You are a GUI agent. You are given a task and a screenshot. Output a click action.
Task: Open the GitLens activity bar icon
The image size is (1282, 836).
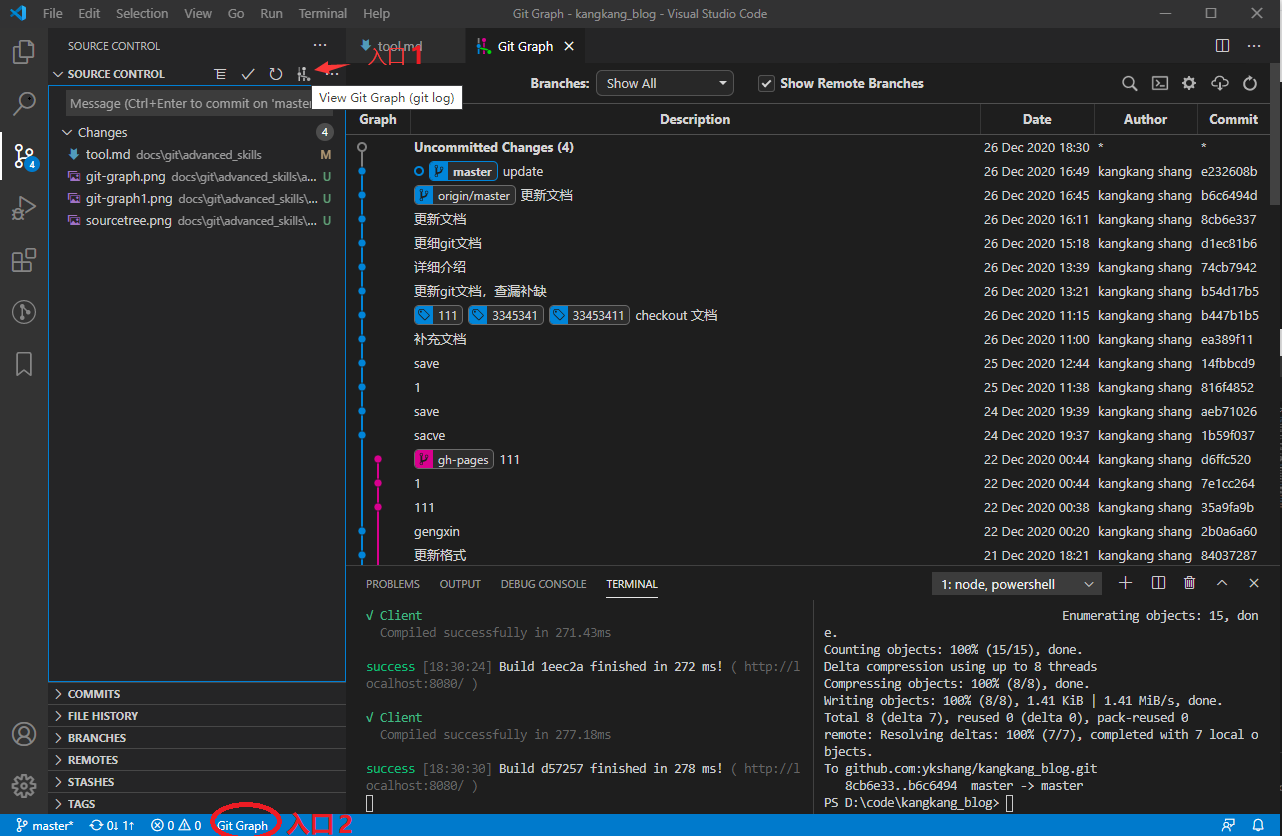pos(24,312)
